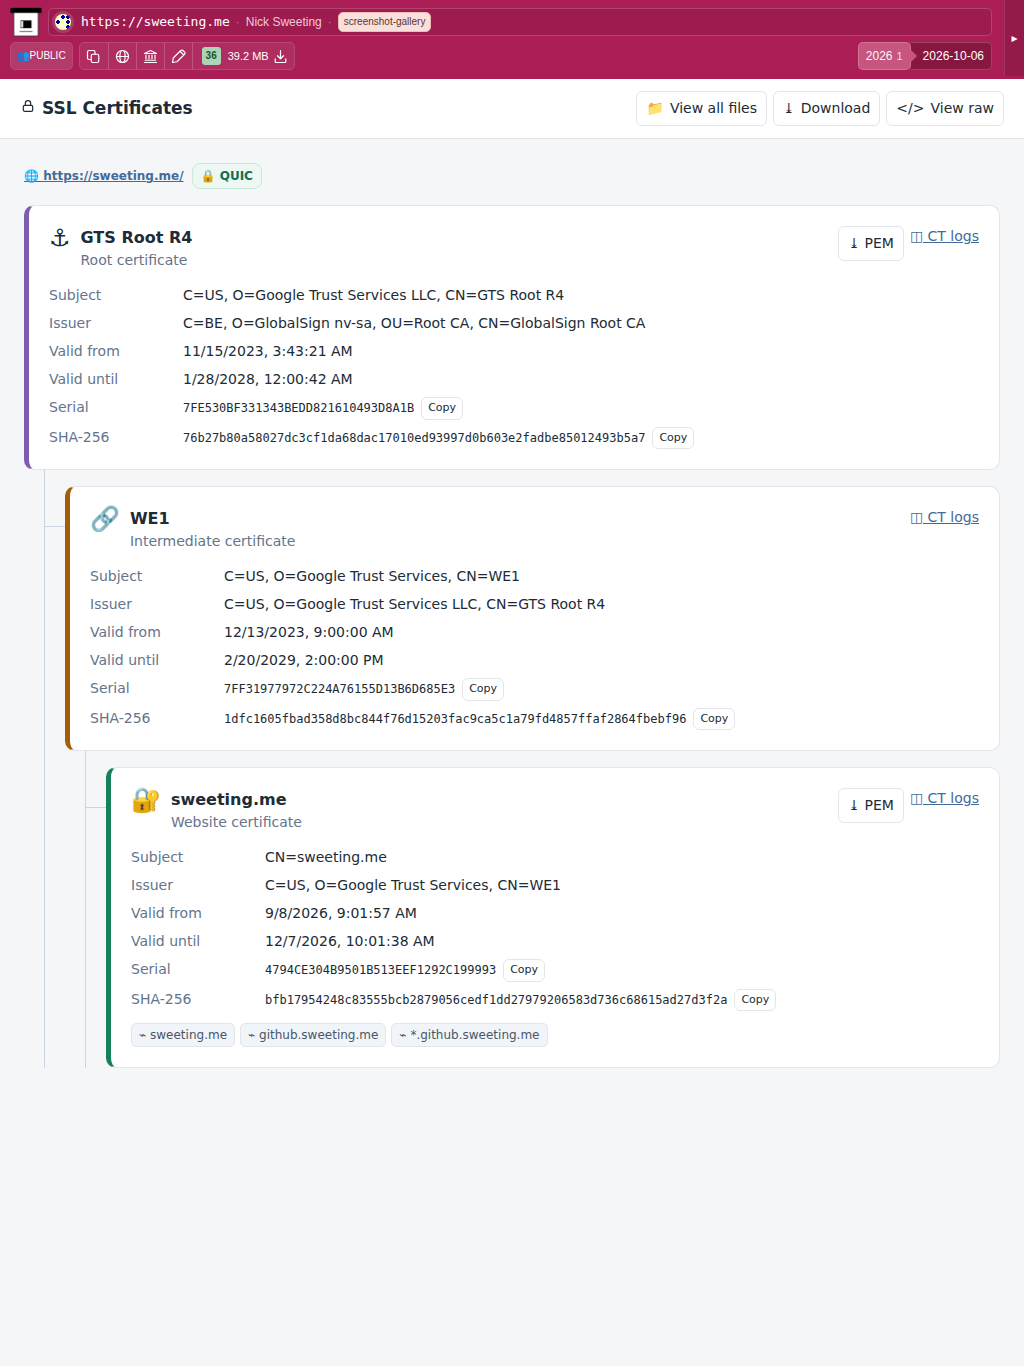Click the SSL Certificates heading

[x=117, y=108]
